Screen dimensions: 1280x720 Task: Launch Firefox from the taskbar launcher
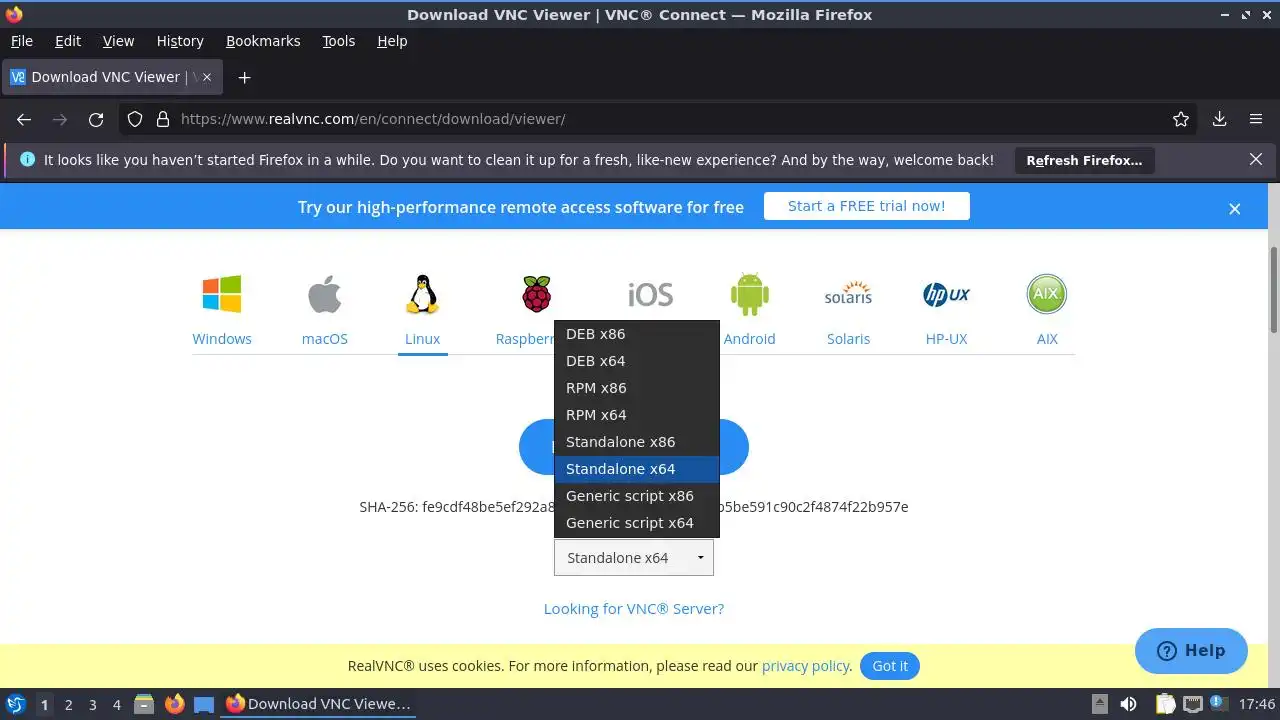click(175, 704)
